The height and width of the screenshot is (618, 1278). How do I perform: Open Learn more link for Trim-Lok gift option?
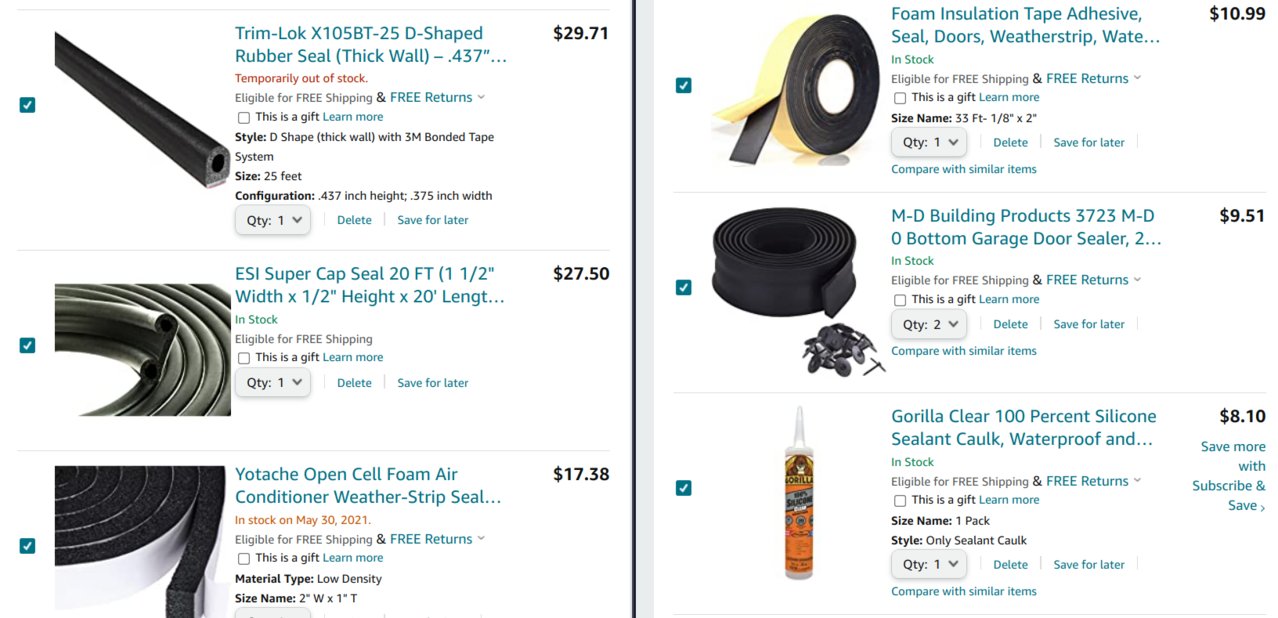pos(353,117)
